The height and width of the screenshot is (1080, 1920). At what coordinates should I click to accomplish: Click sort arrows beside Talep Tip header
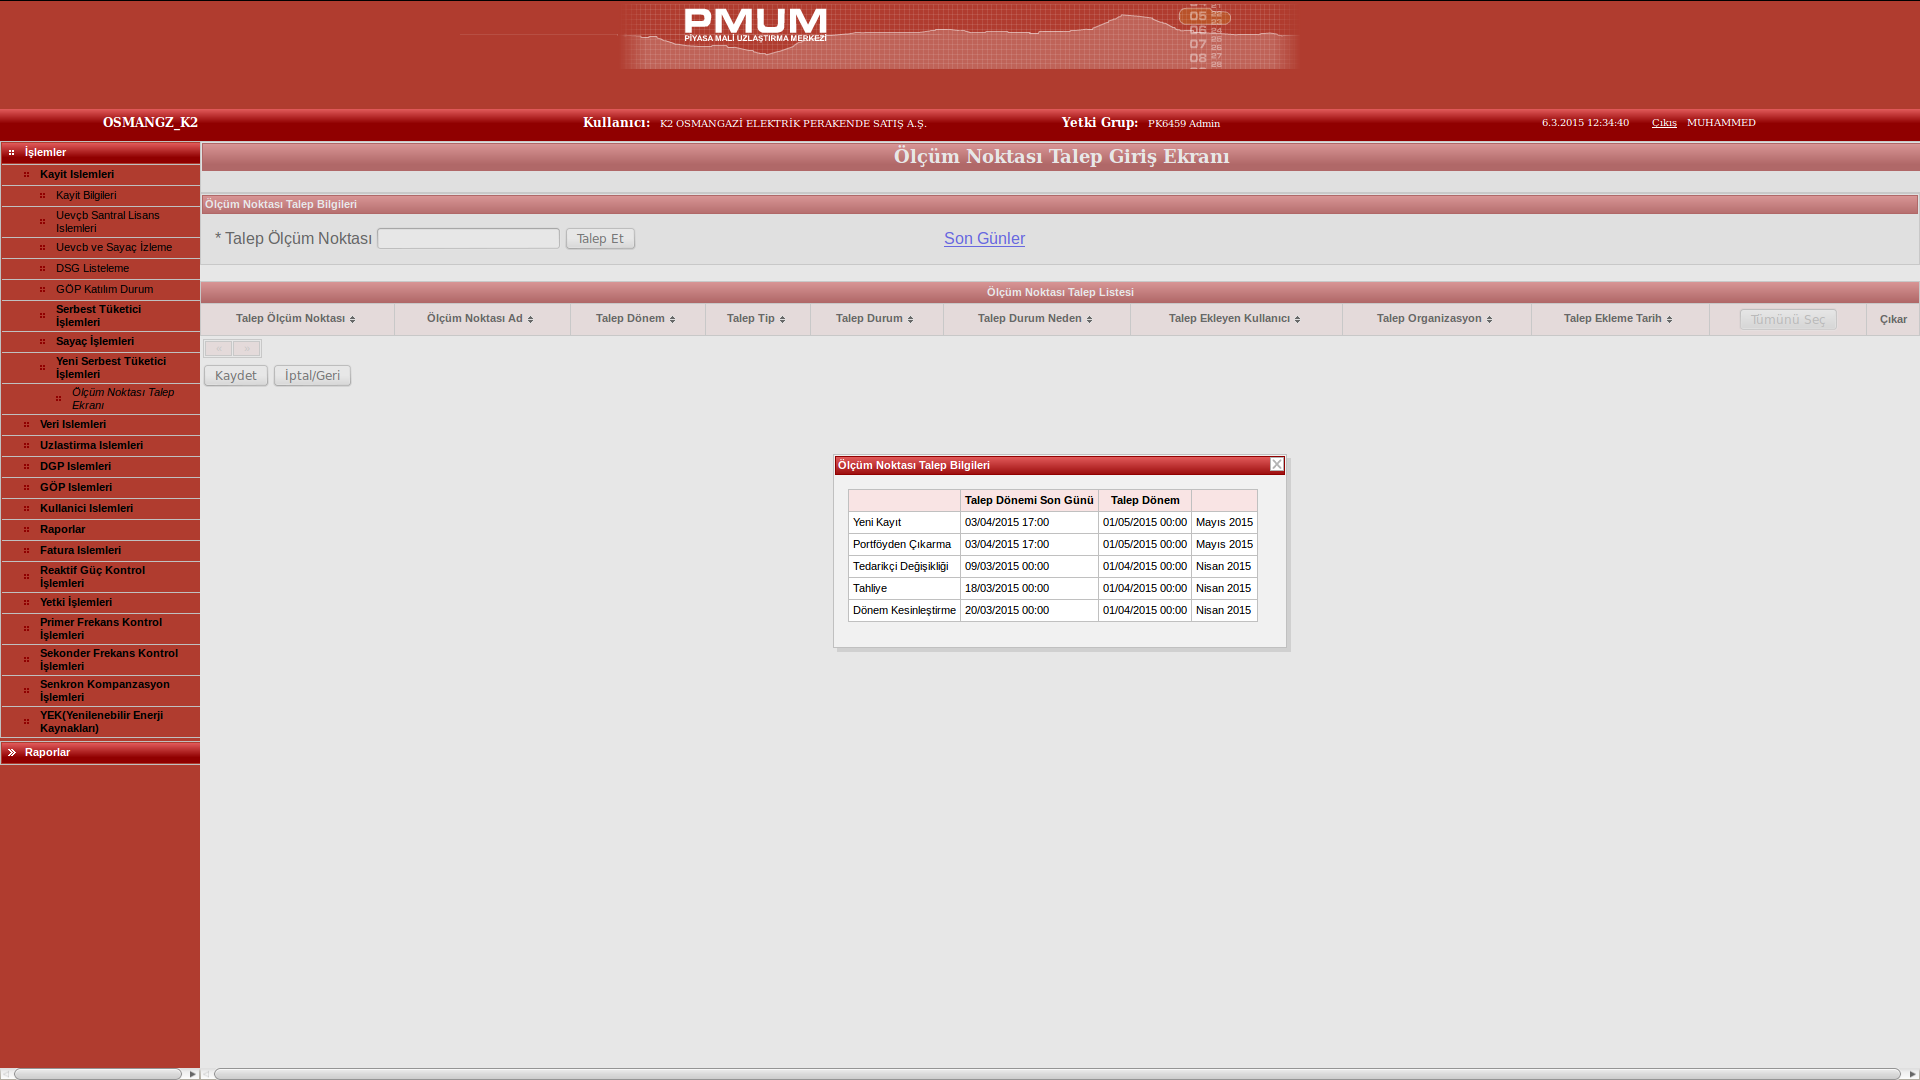(x=782, y=320)
